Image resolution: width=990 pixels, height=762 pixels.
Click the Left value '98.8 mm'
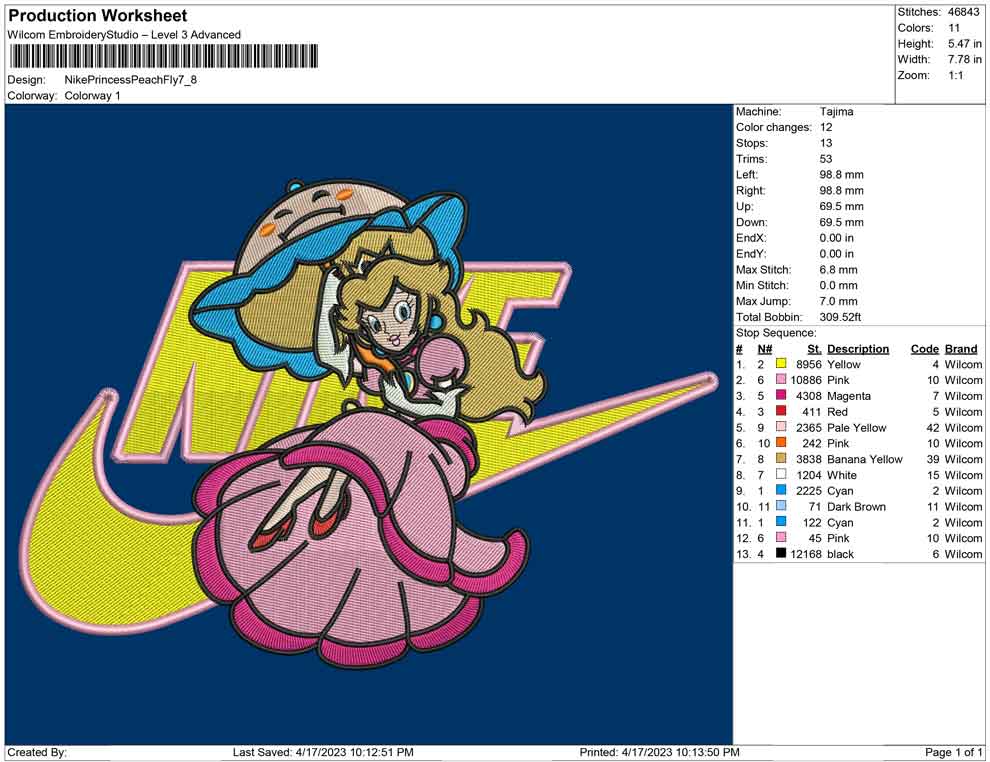point(842,174)
